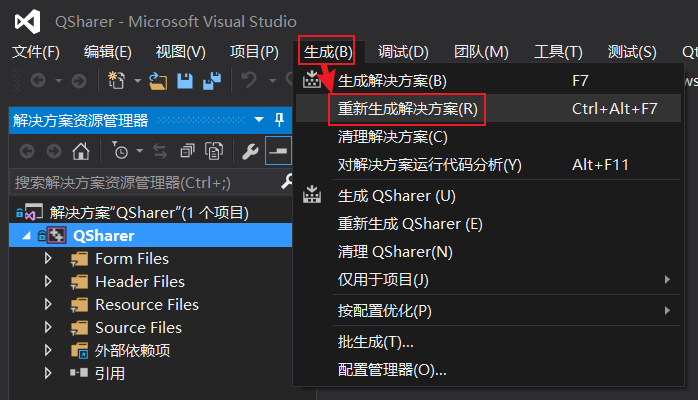Open the 团队(M) menu
Image resolution: width=698 pixels, height=400 pixels.
tap(481, 52)
